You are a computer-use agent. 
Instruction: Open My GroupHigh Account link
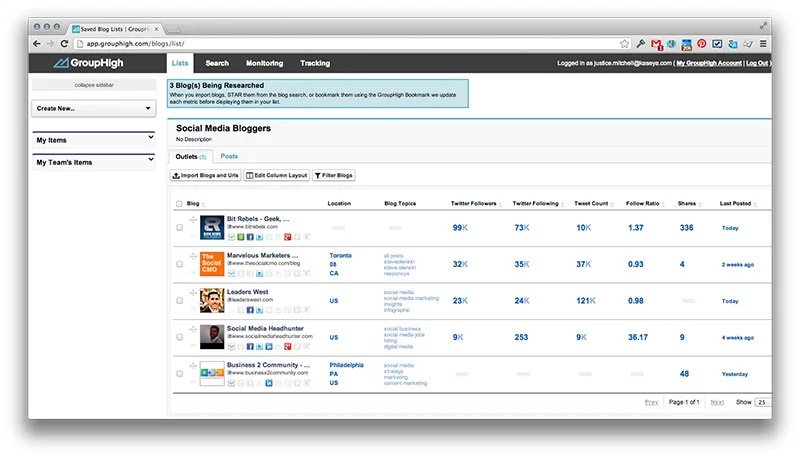click(709, 63)
